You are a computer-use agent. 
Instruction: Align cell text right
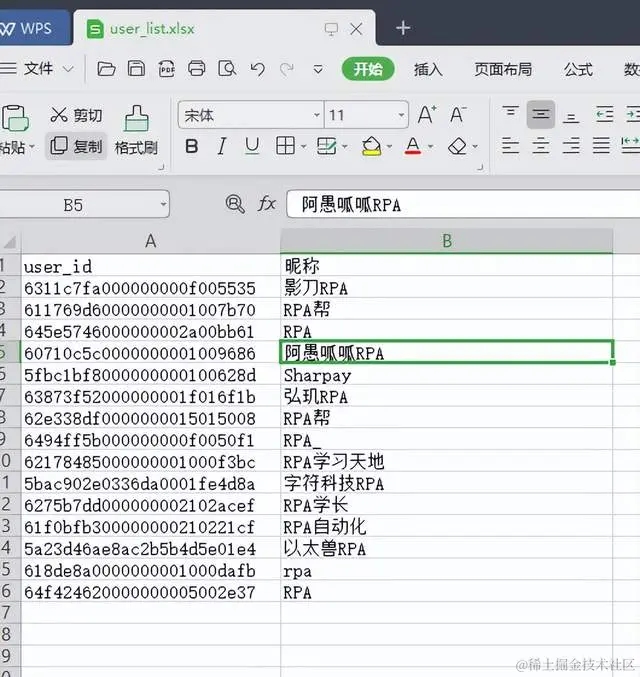tap(571, 146)
